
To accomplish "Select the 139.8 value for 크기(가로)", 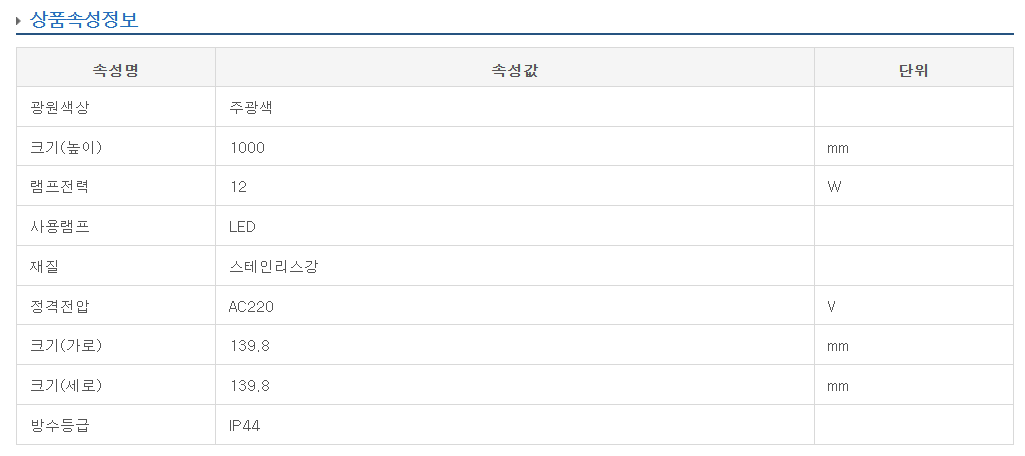I will click(x=250, y=346).
